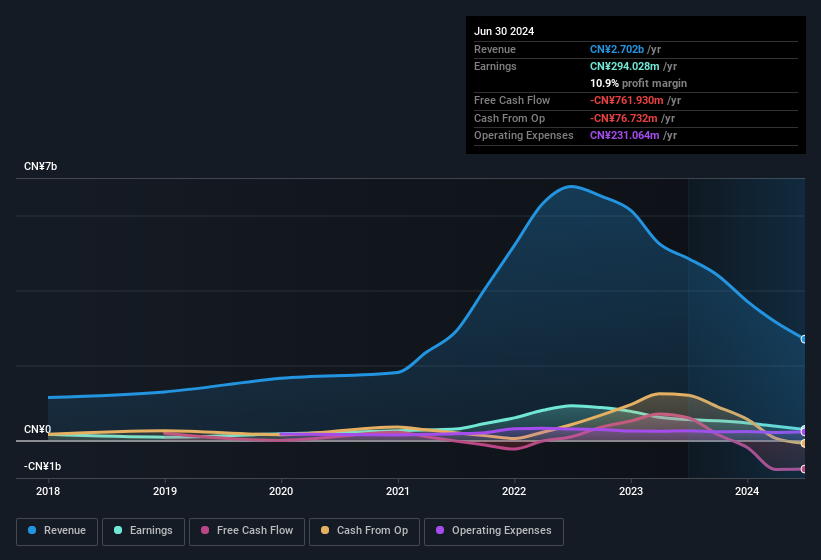Click the 2022 x-axis label
The height and width of the screenshot is (560, 821).
[x=514, y=491]
